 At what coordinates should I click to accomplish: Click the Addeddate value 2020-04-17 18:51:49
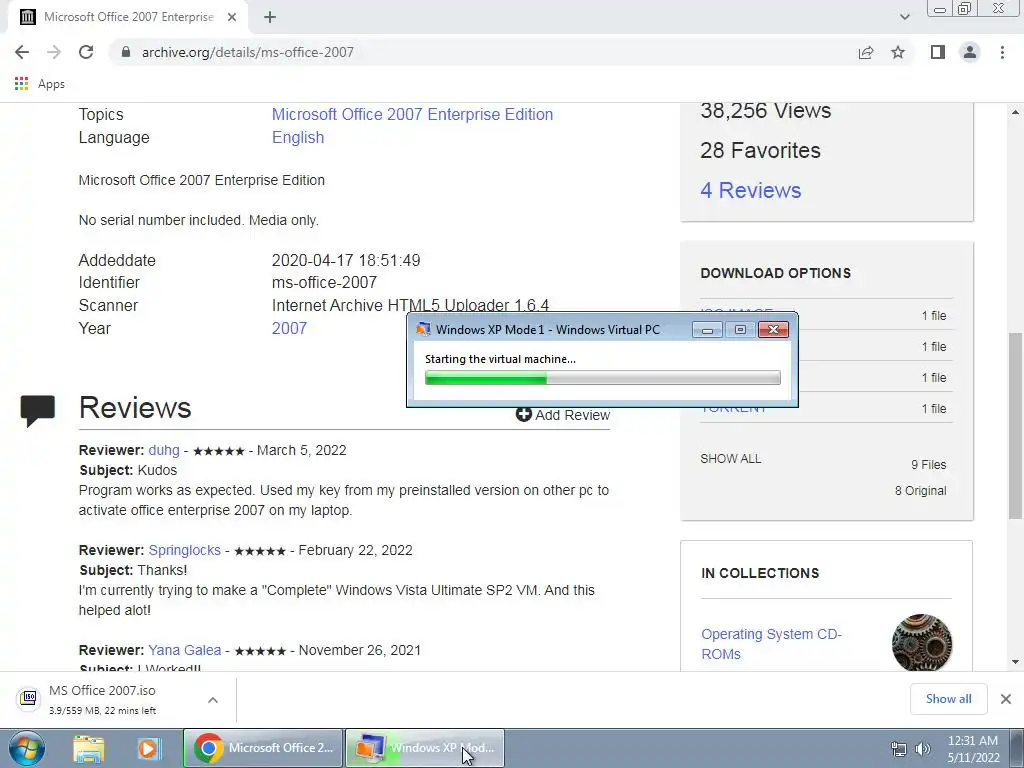click(x=346, y=260)
